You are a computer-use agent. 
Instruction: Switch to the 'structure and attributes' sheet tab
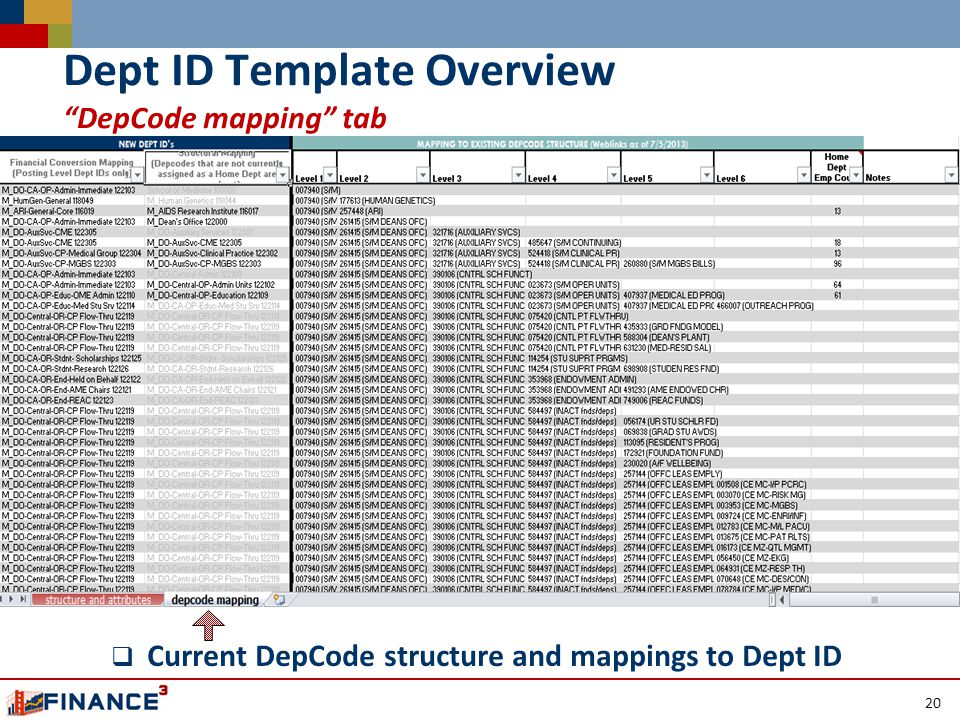point(98,600)
